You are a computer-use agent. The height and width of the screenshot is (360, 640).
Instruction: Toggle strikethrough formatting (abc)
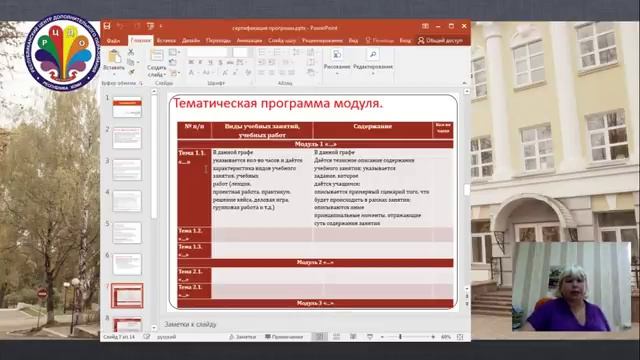[x=230, y=62]
